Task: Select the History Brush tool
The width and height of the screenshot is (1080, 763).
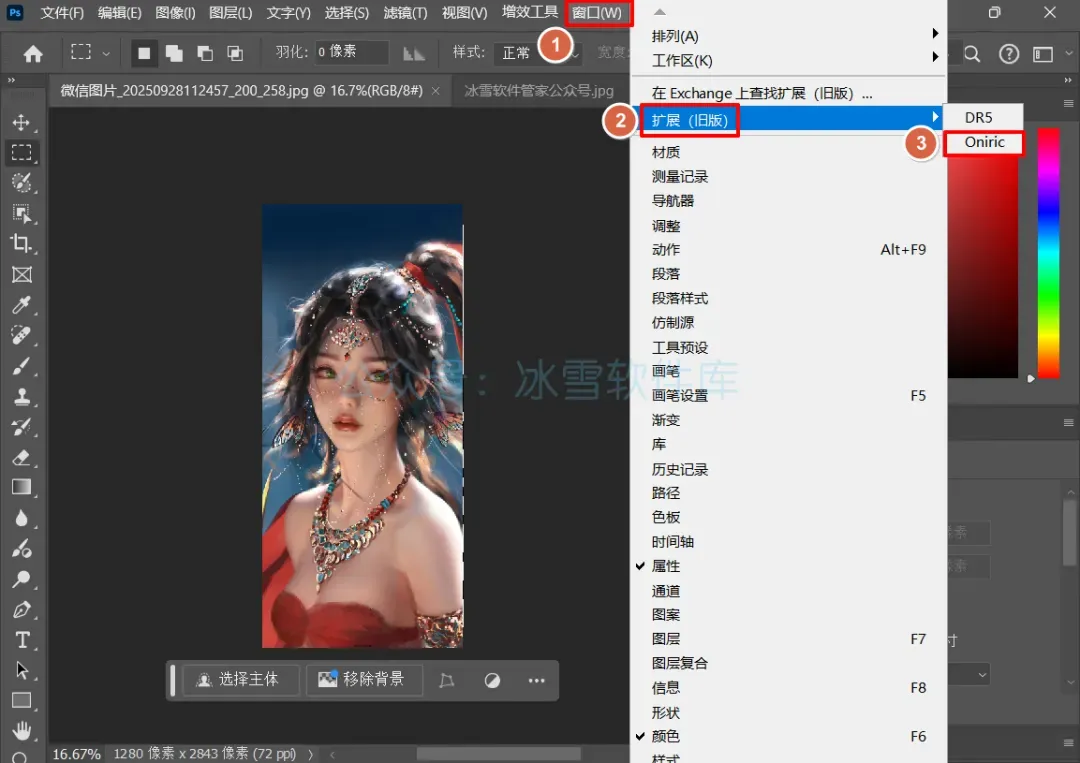Action: click(x=21, y=427)
